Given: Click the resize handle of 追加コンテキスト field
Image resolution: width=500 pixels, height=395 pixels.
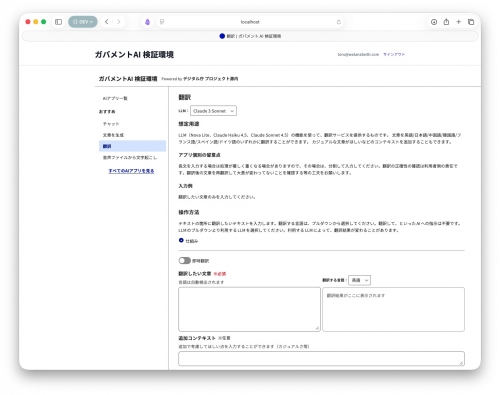Looking at the screenshot, I should [461, 363].
